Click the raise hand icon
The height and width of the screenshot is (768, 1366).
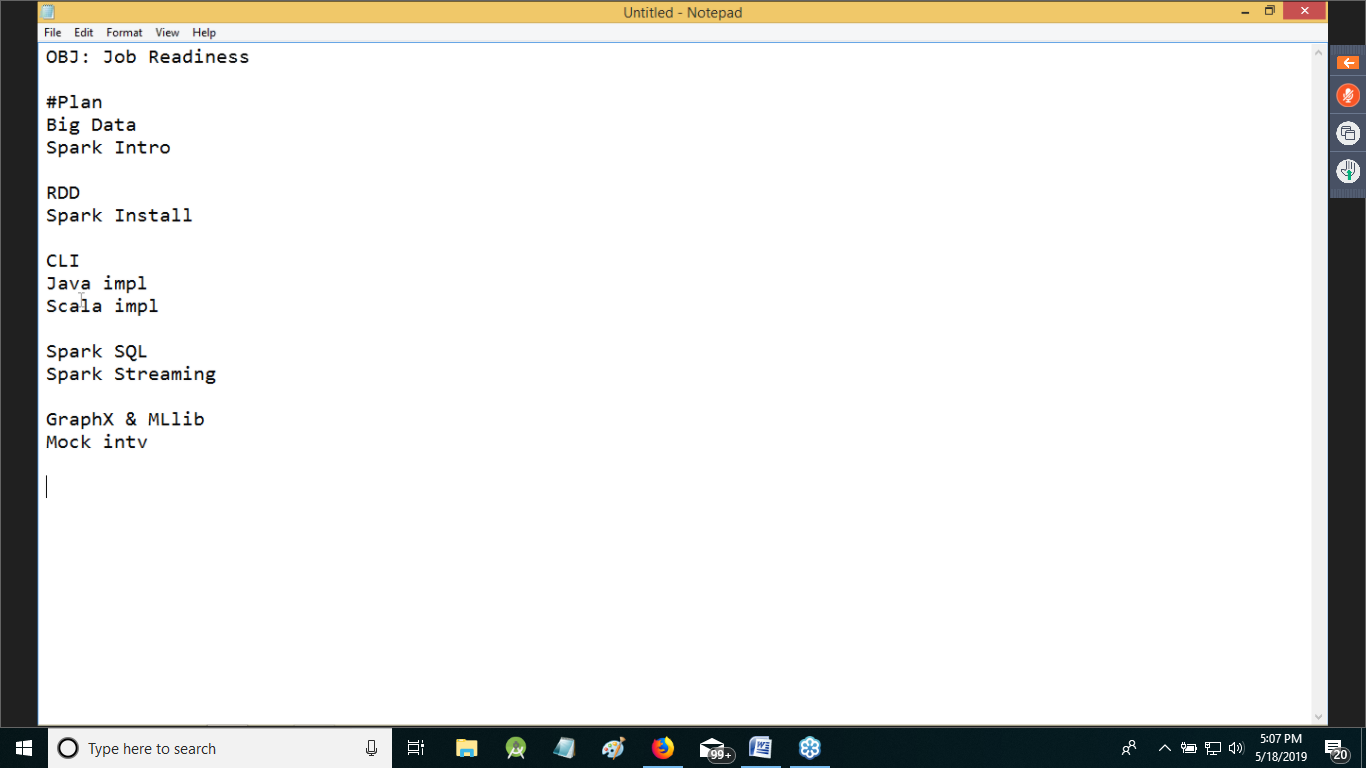tap(1348, 171)
